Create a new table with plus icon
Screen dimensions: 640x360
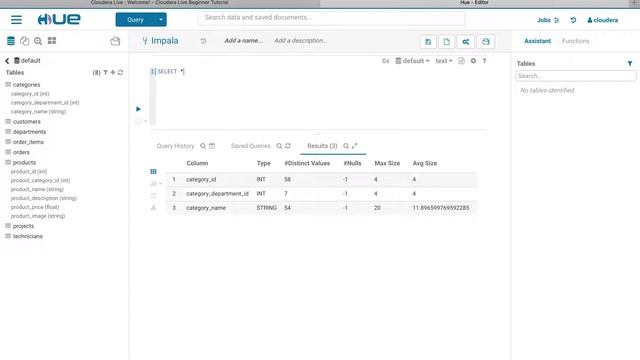[x=113, y=73]
